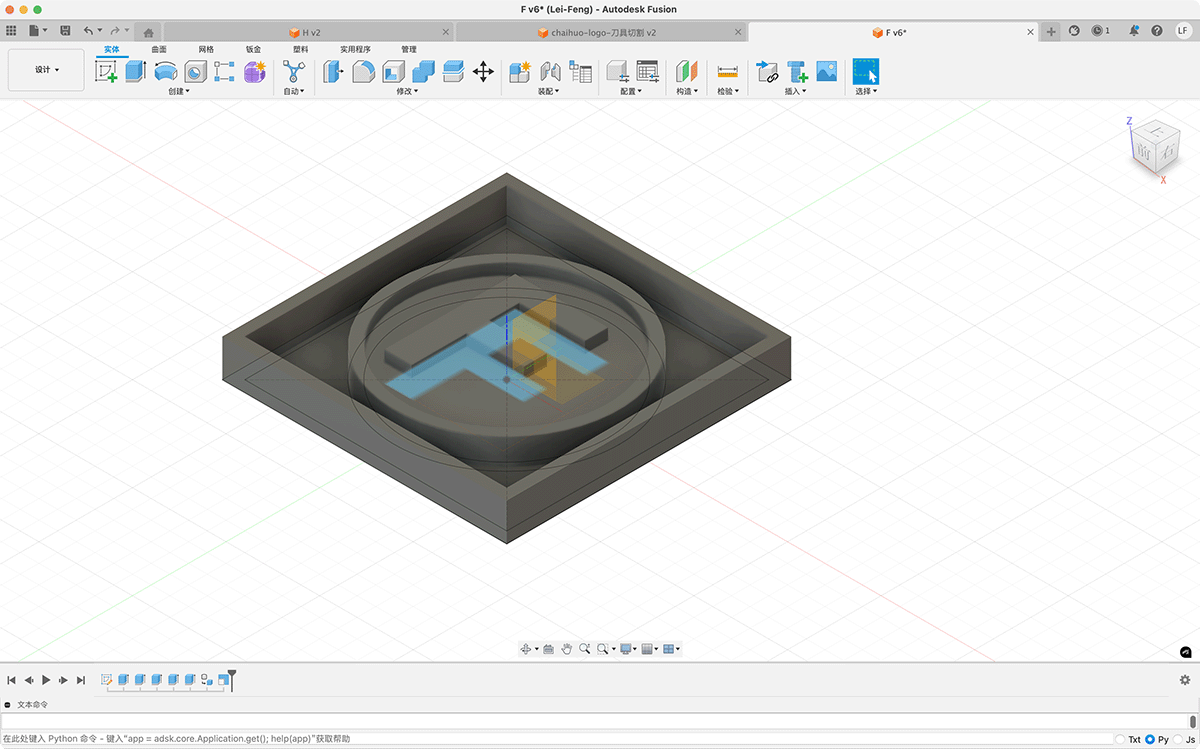
Task: Select the Create Form tool
Action: (255, 71)
